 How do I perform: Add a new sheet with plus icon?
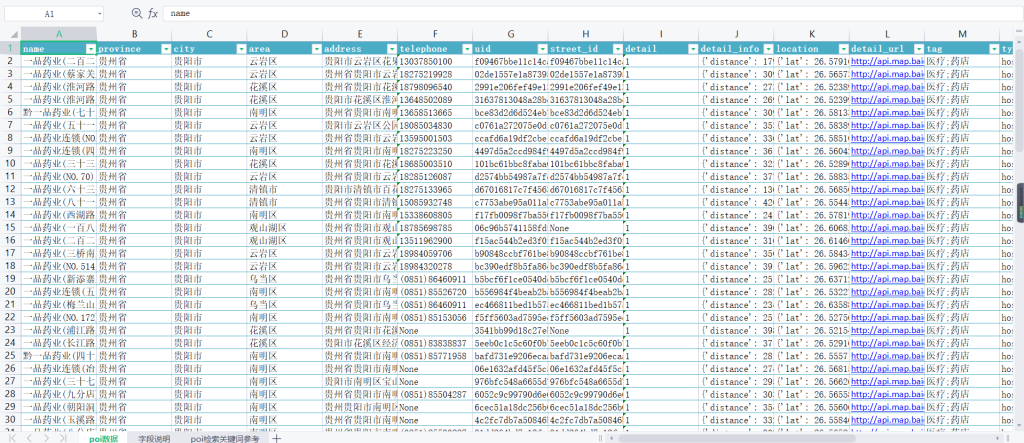click(x=277, y=438)
